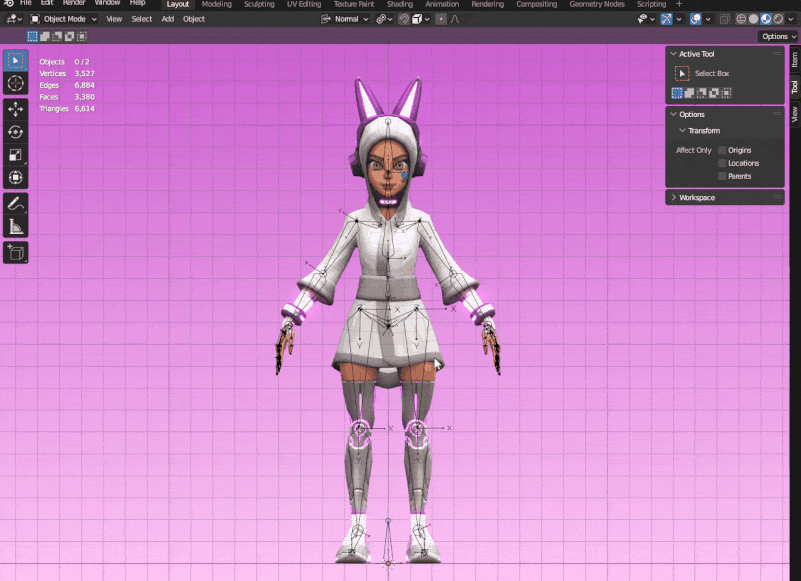Switch to wireframe viewport shading
801x581 pixels.
(x=741, y=19)
